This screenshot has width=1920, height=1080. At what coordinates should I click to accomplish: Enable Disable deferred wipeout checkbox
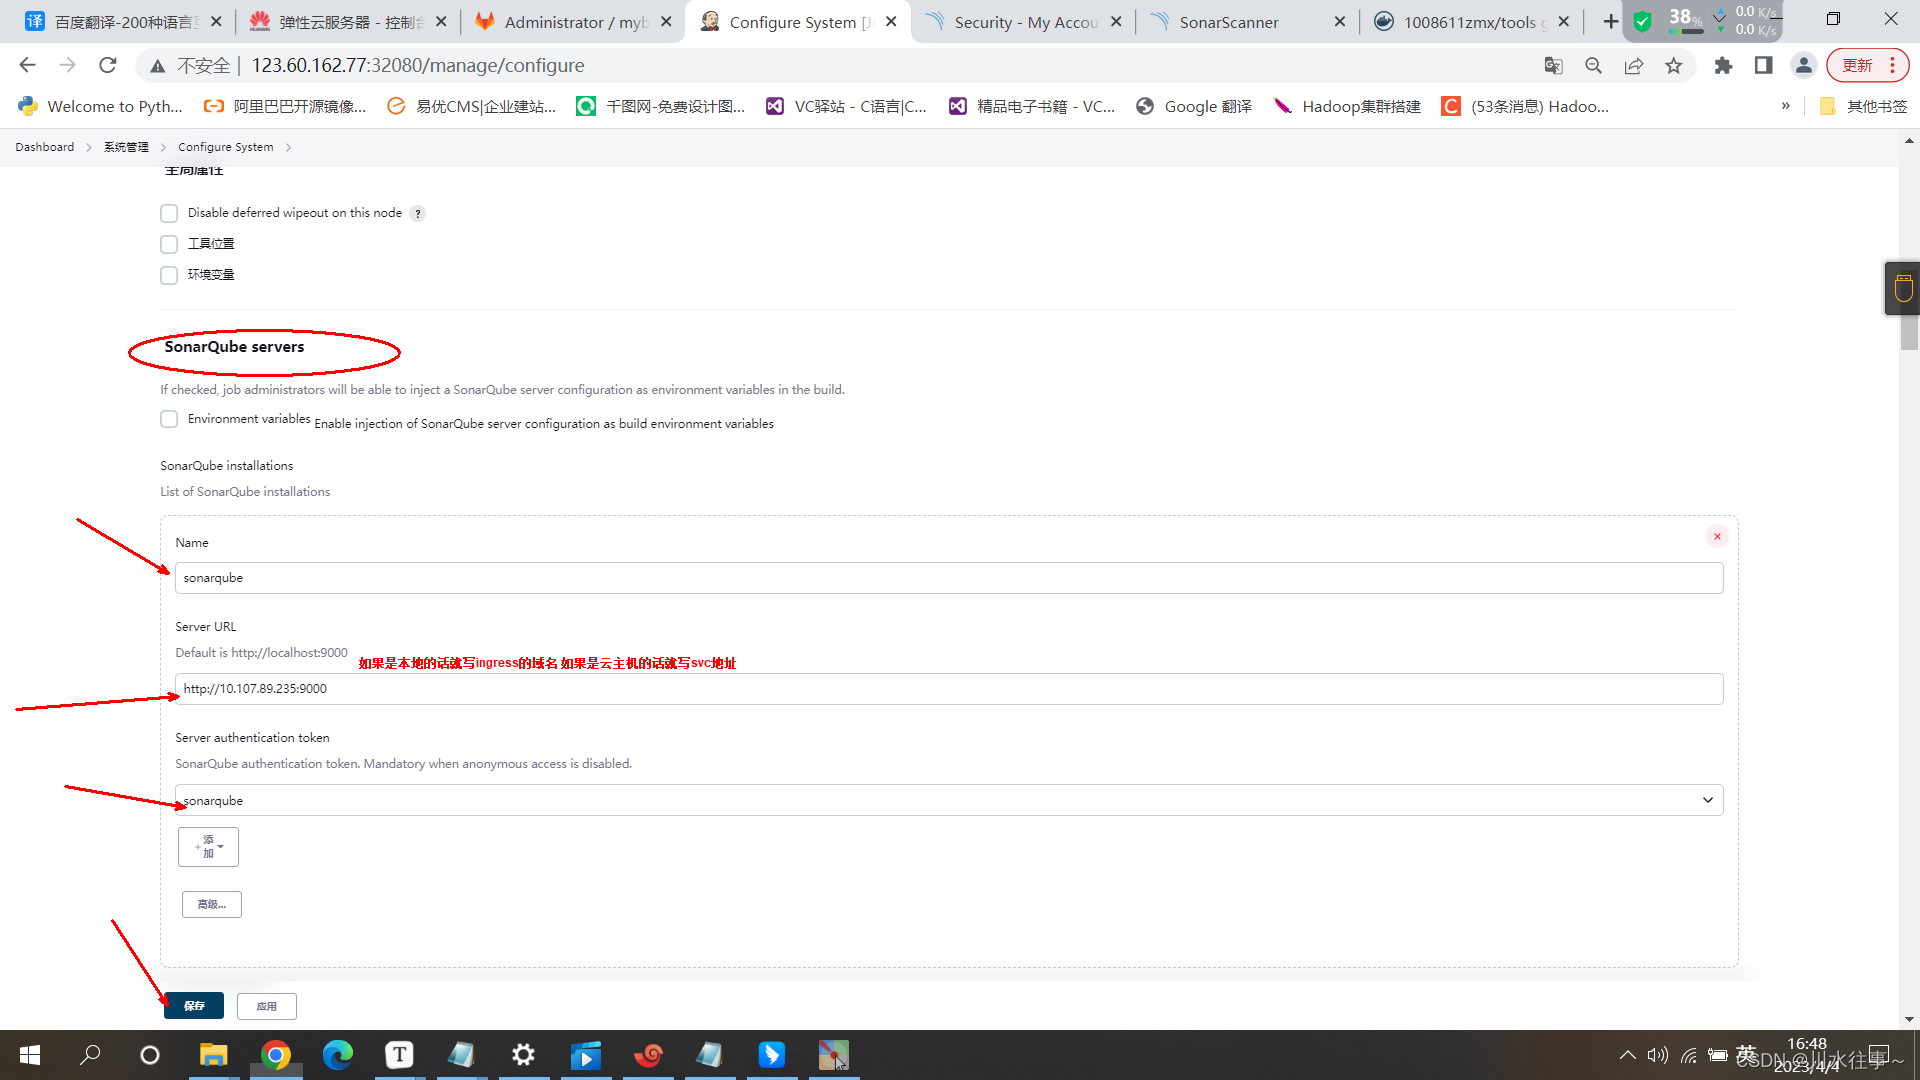point(169,214)
